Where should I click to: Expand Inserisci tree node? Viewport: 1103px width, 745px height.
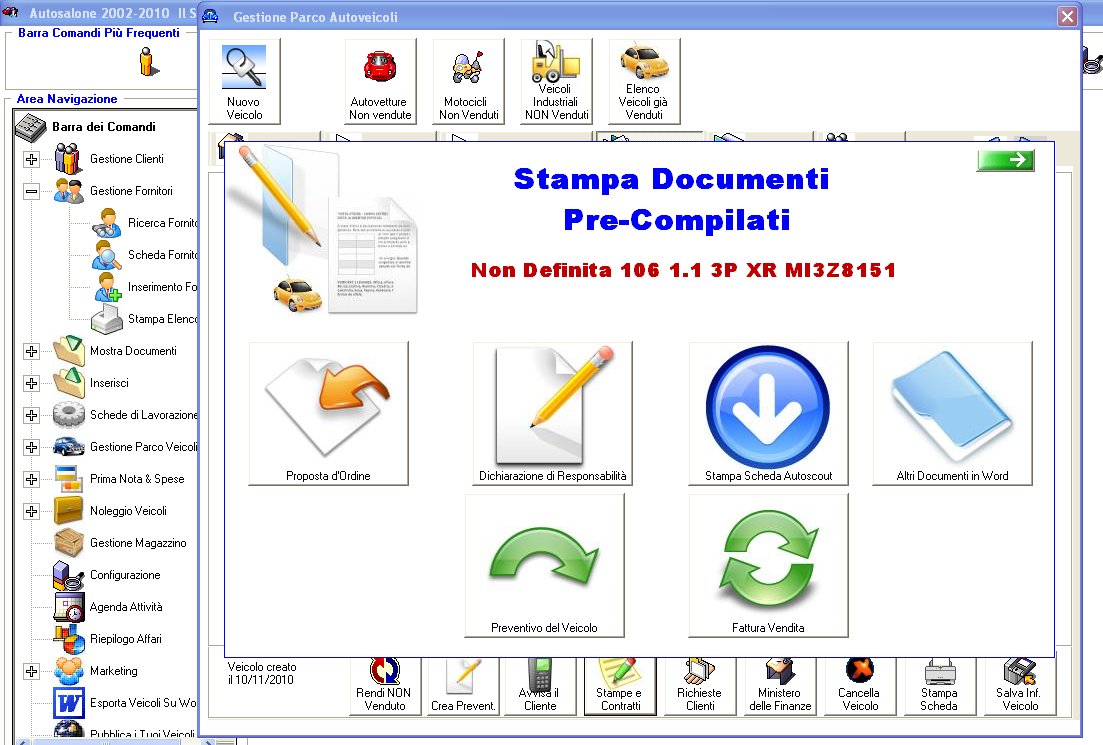[32, 383]
